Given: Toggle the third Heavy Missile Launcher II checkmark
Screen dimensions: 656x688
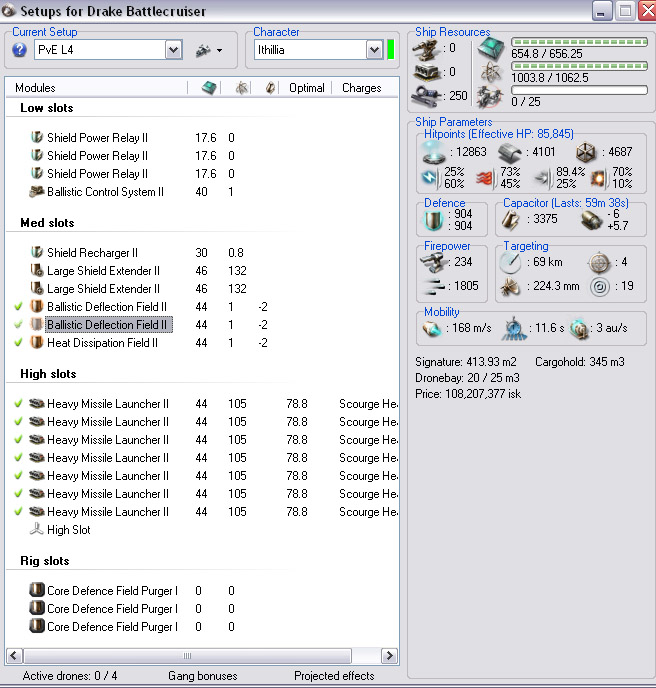Looking at the screenshot, I should 18,439.
